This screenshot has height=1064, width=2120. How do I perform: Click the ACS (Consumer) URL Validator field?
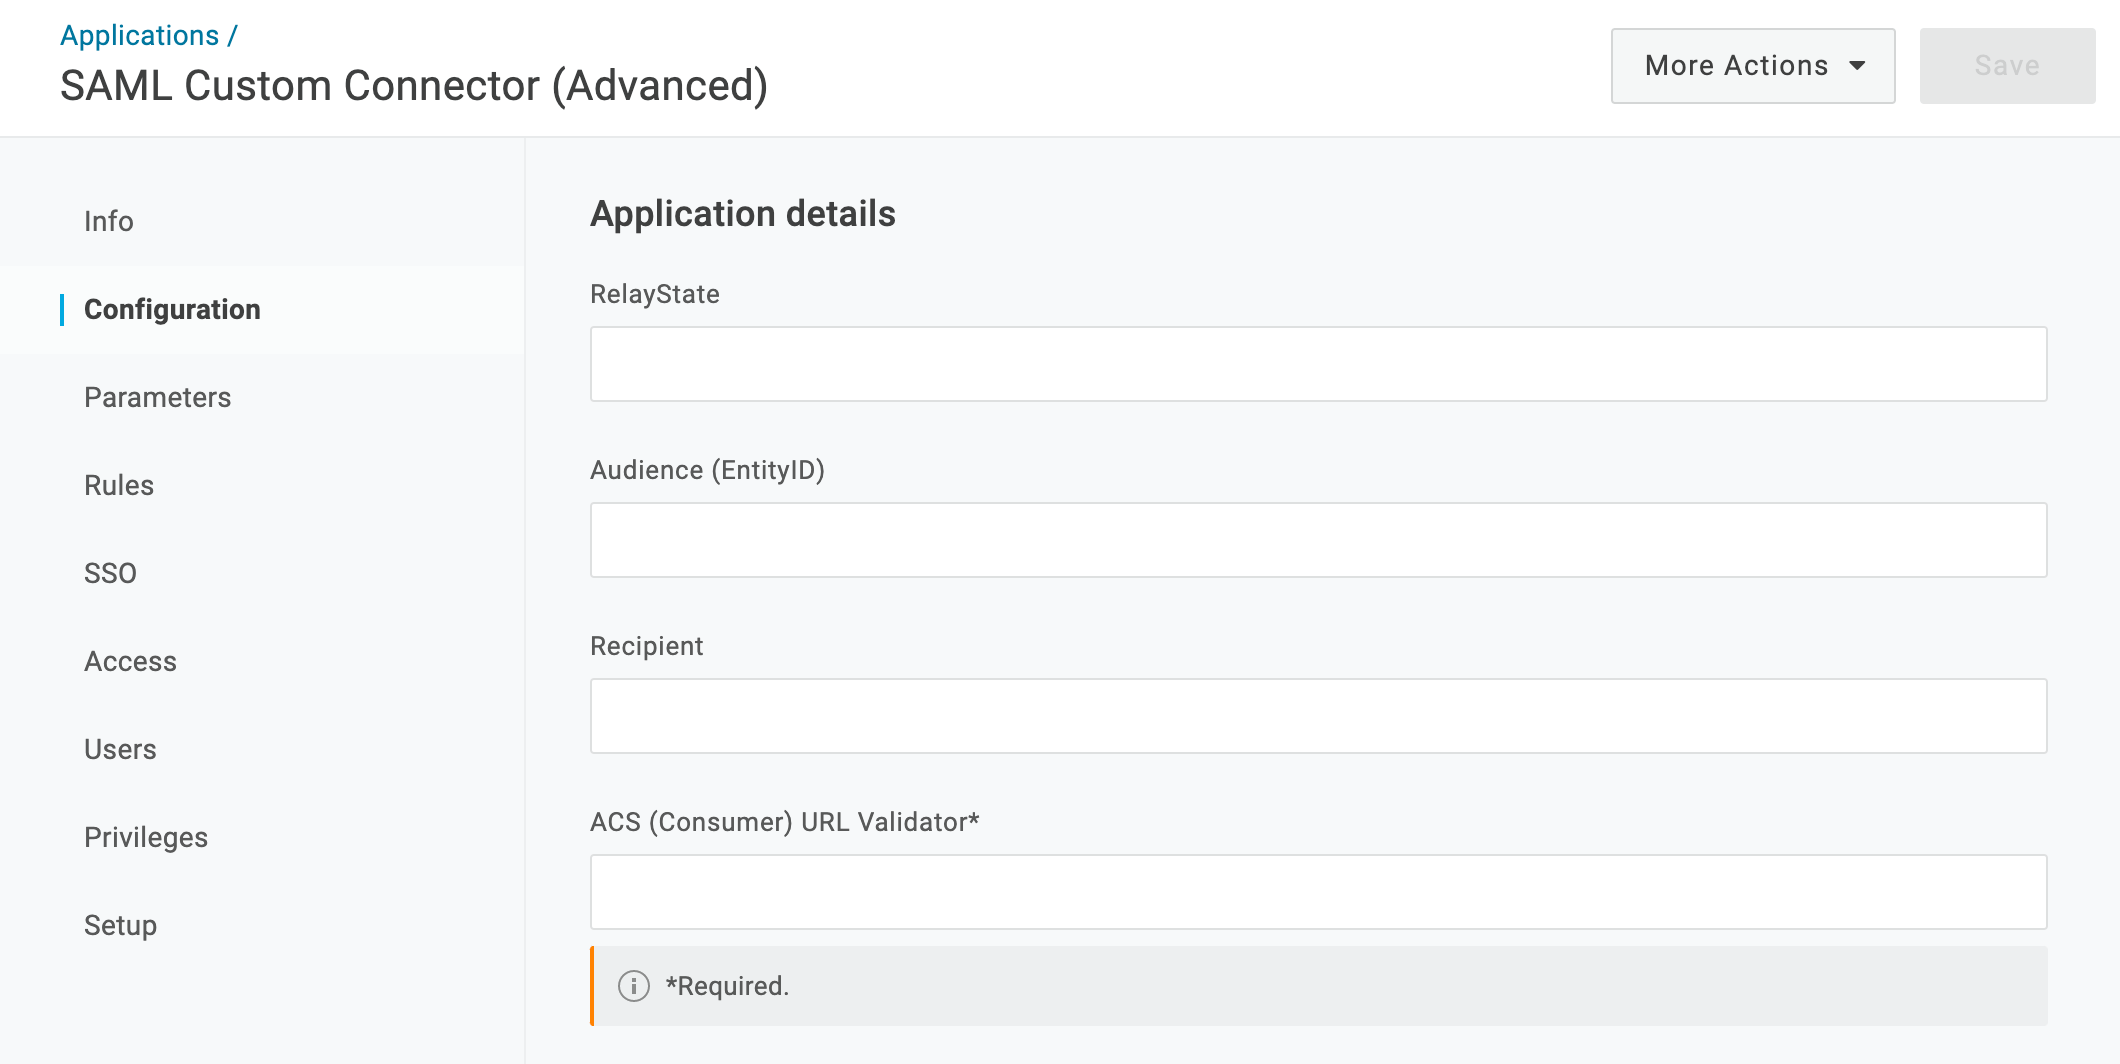1318,892
